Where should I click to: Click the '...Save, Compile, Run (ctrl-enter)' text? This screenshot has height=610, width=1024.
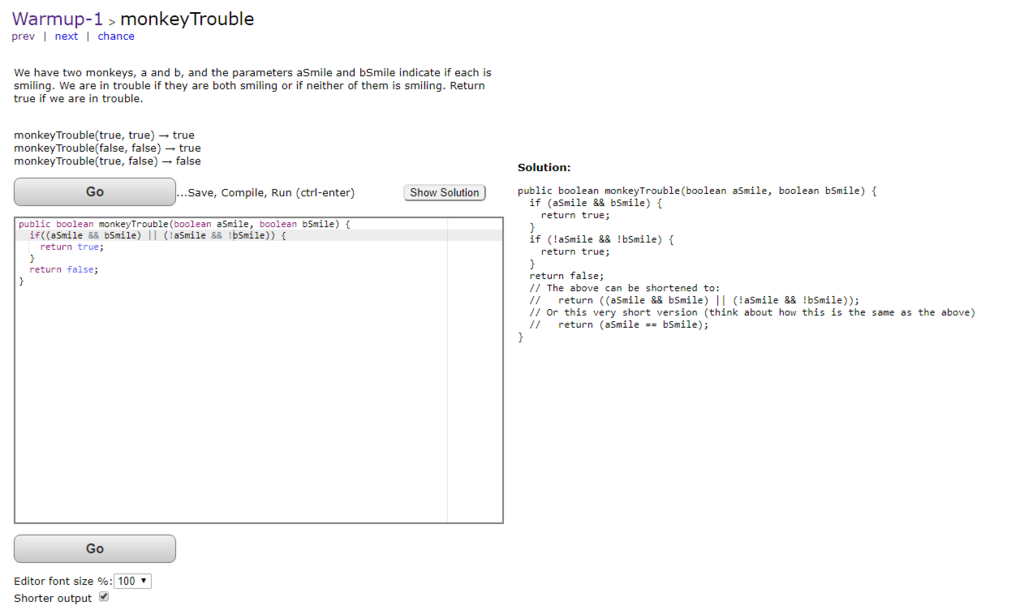[266, 193]
